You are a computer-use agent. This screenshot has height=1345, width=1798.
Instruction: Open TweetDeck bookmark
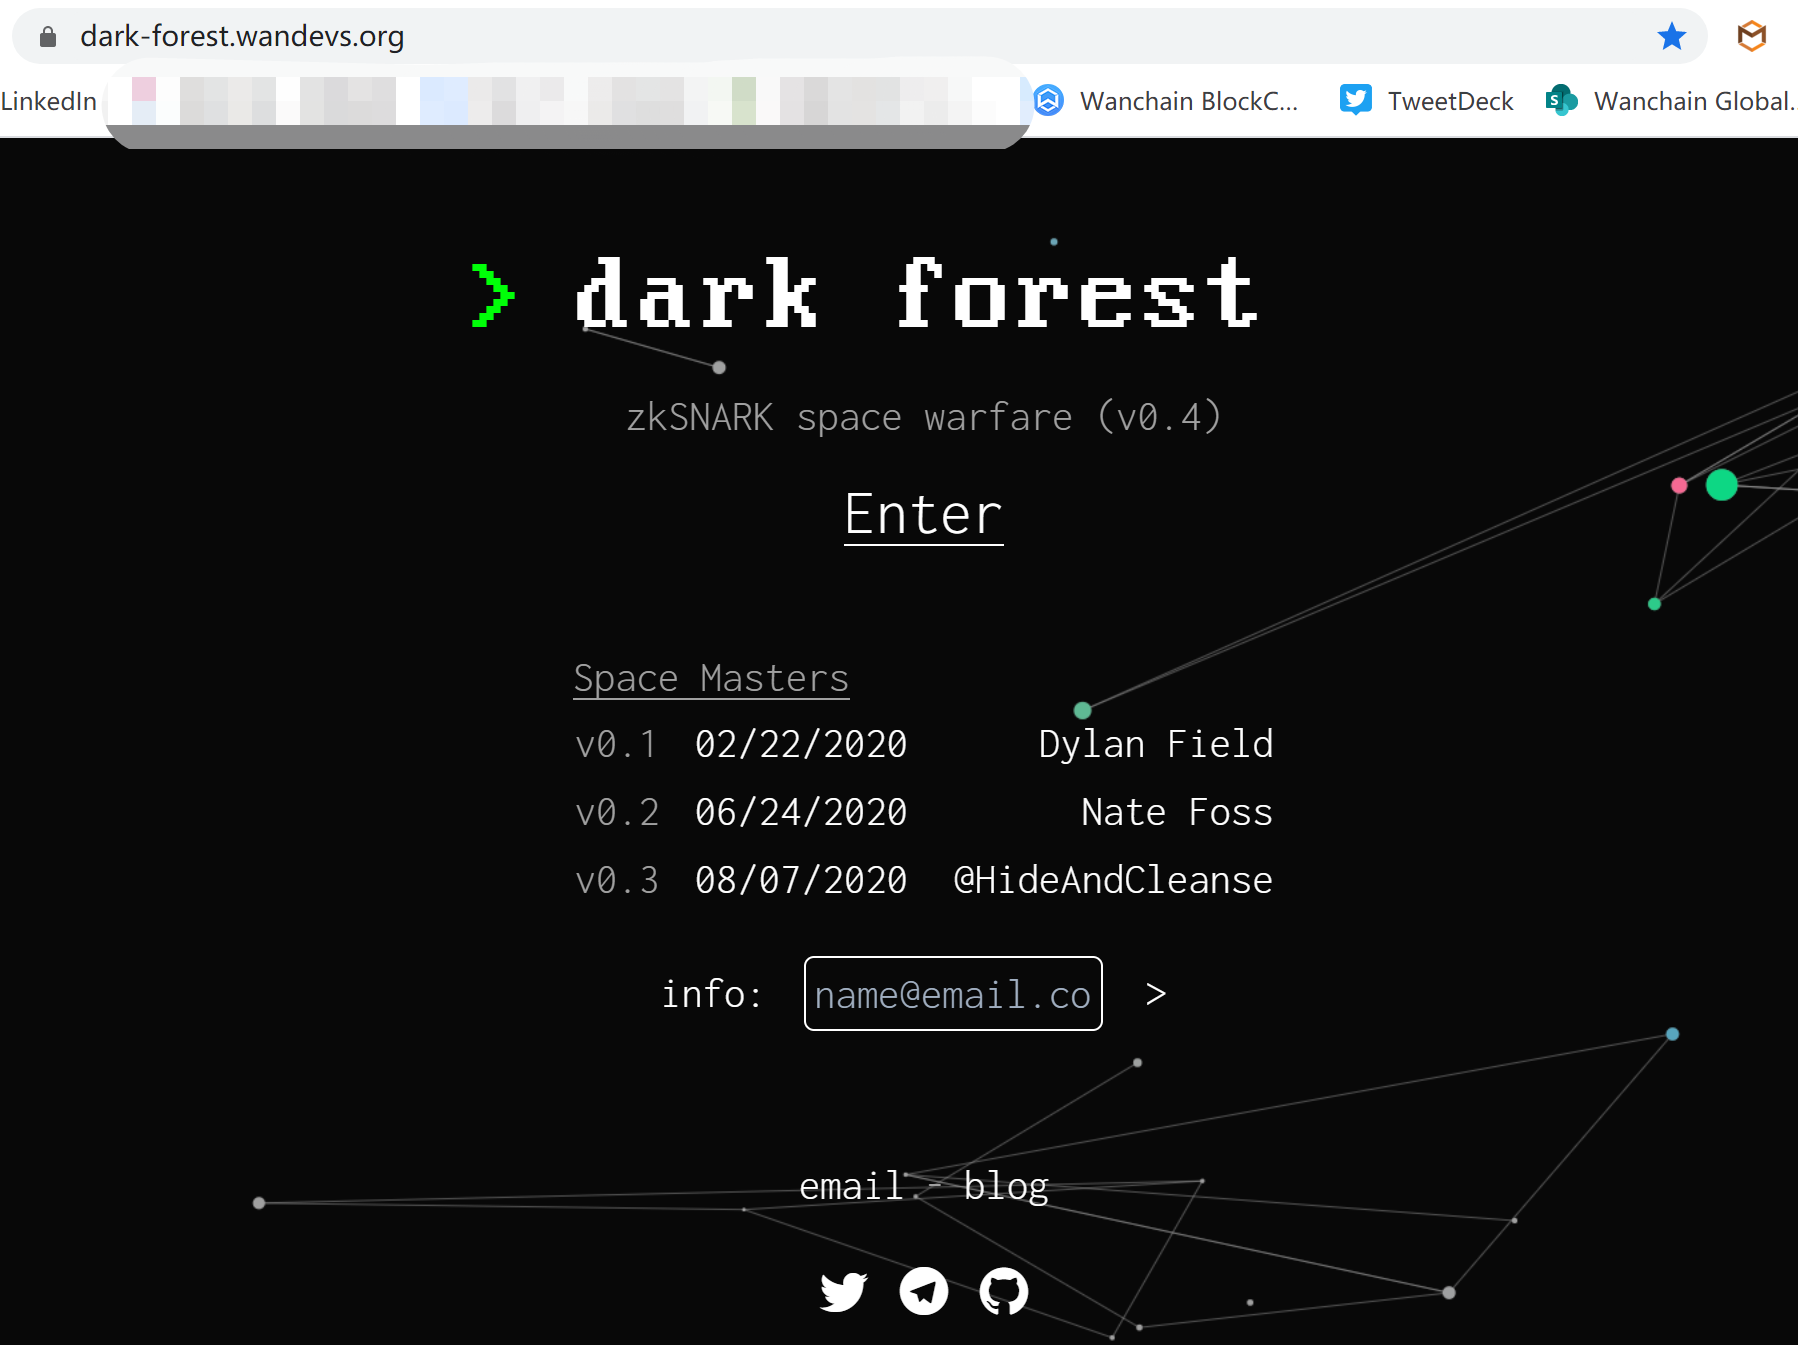point(1426,101)
